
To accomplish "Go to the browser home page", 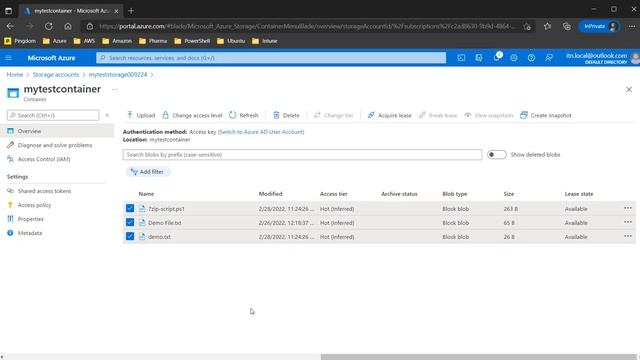I will (68, 26).
